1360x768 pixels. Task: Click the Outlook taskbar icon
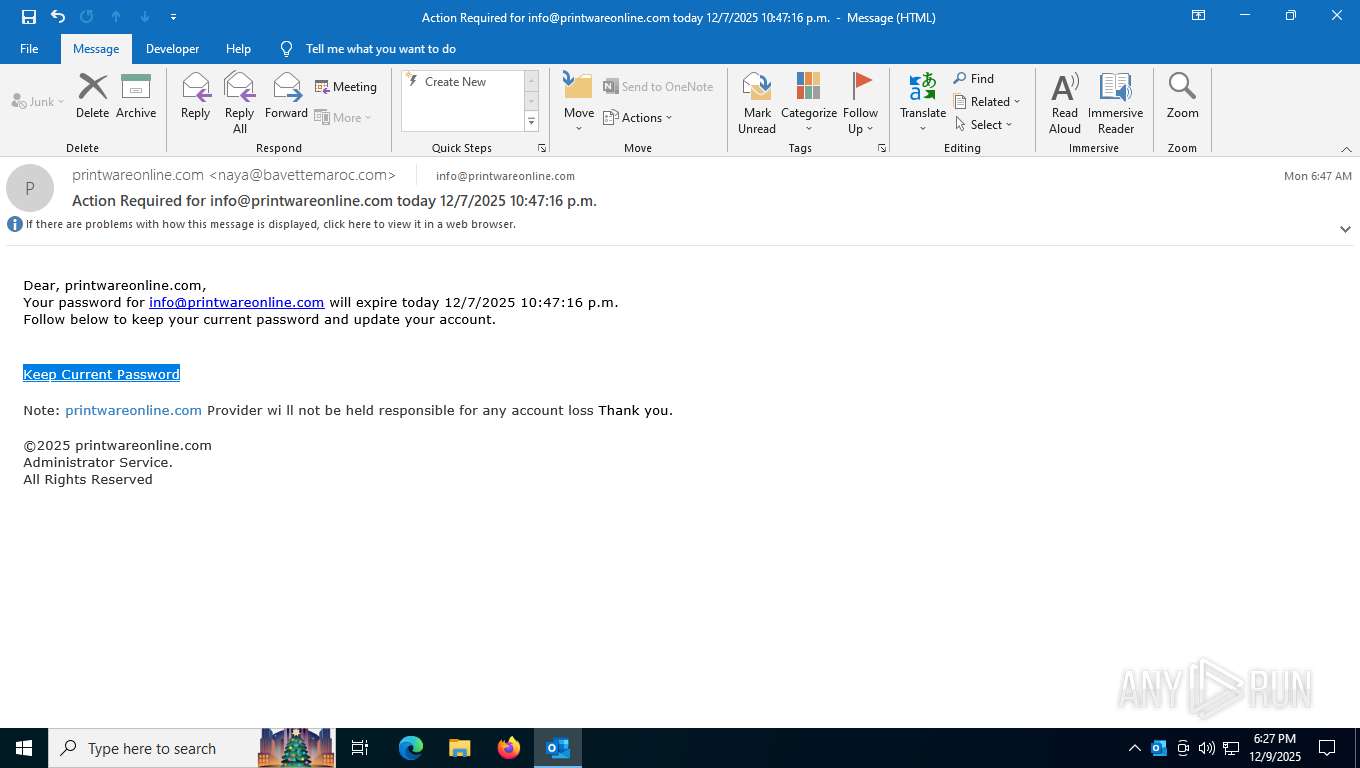click(x=558, y=748)
